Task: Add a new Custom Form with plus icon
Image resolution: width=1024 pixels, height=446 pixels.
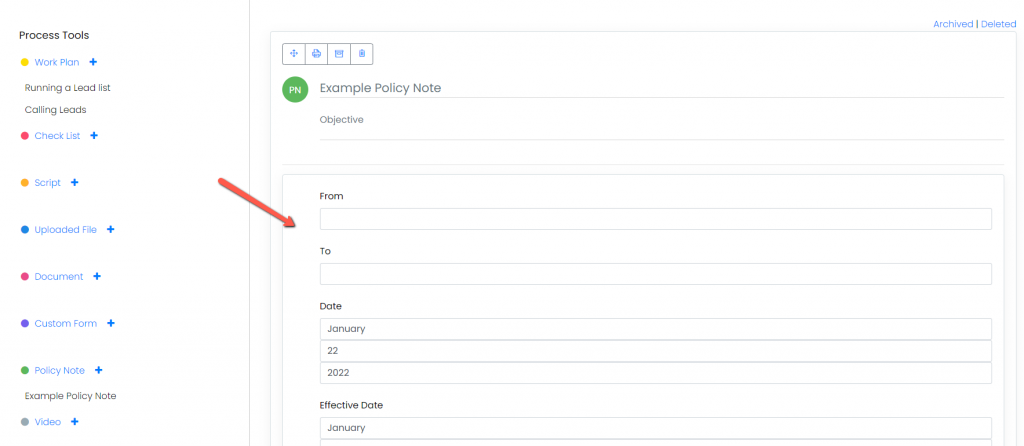Action: [110, 323]
